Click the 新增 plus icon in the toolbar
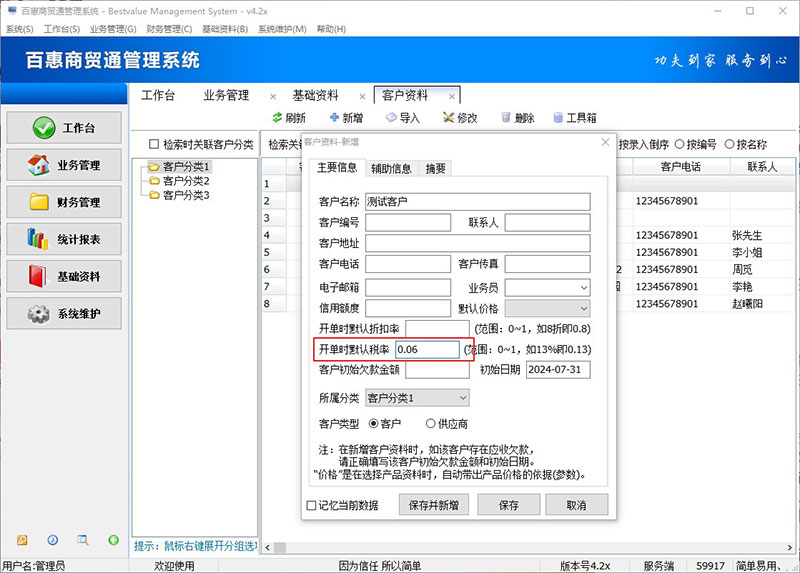Screen dimensions: 800x573 click(x=335, y=118)
